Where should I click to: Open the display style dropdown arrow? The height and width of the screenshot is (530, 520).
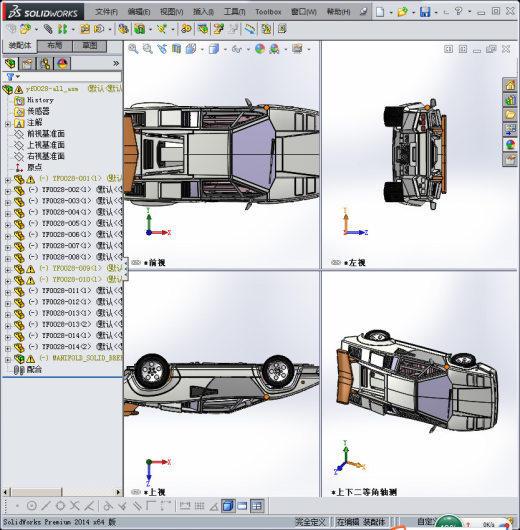pyautogui.click(x=225, y=50)
